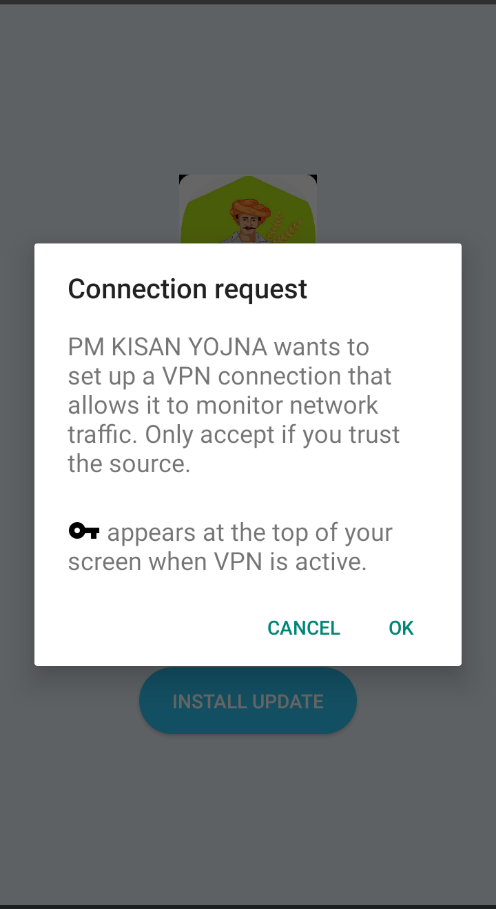Tap CANCEL to reject the connection request

pos(304,628)
